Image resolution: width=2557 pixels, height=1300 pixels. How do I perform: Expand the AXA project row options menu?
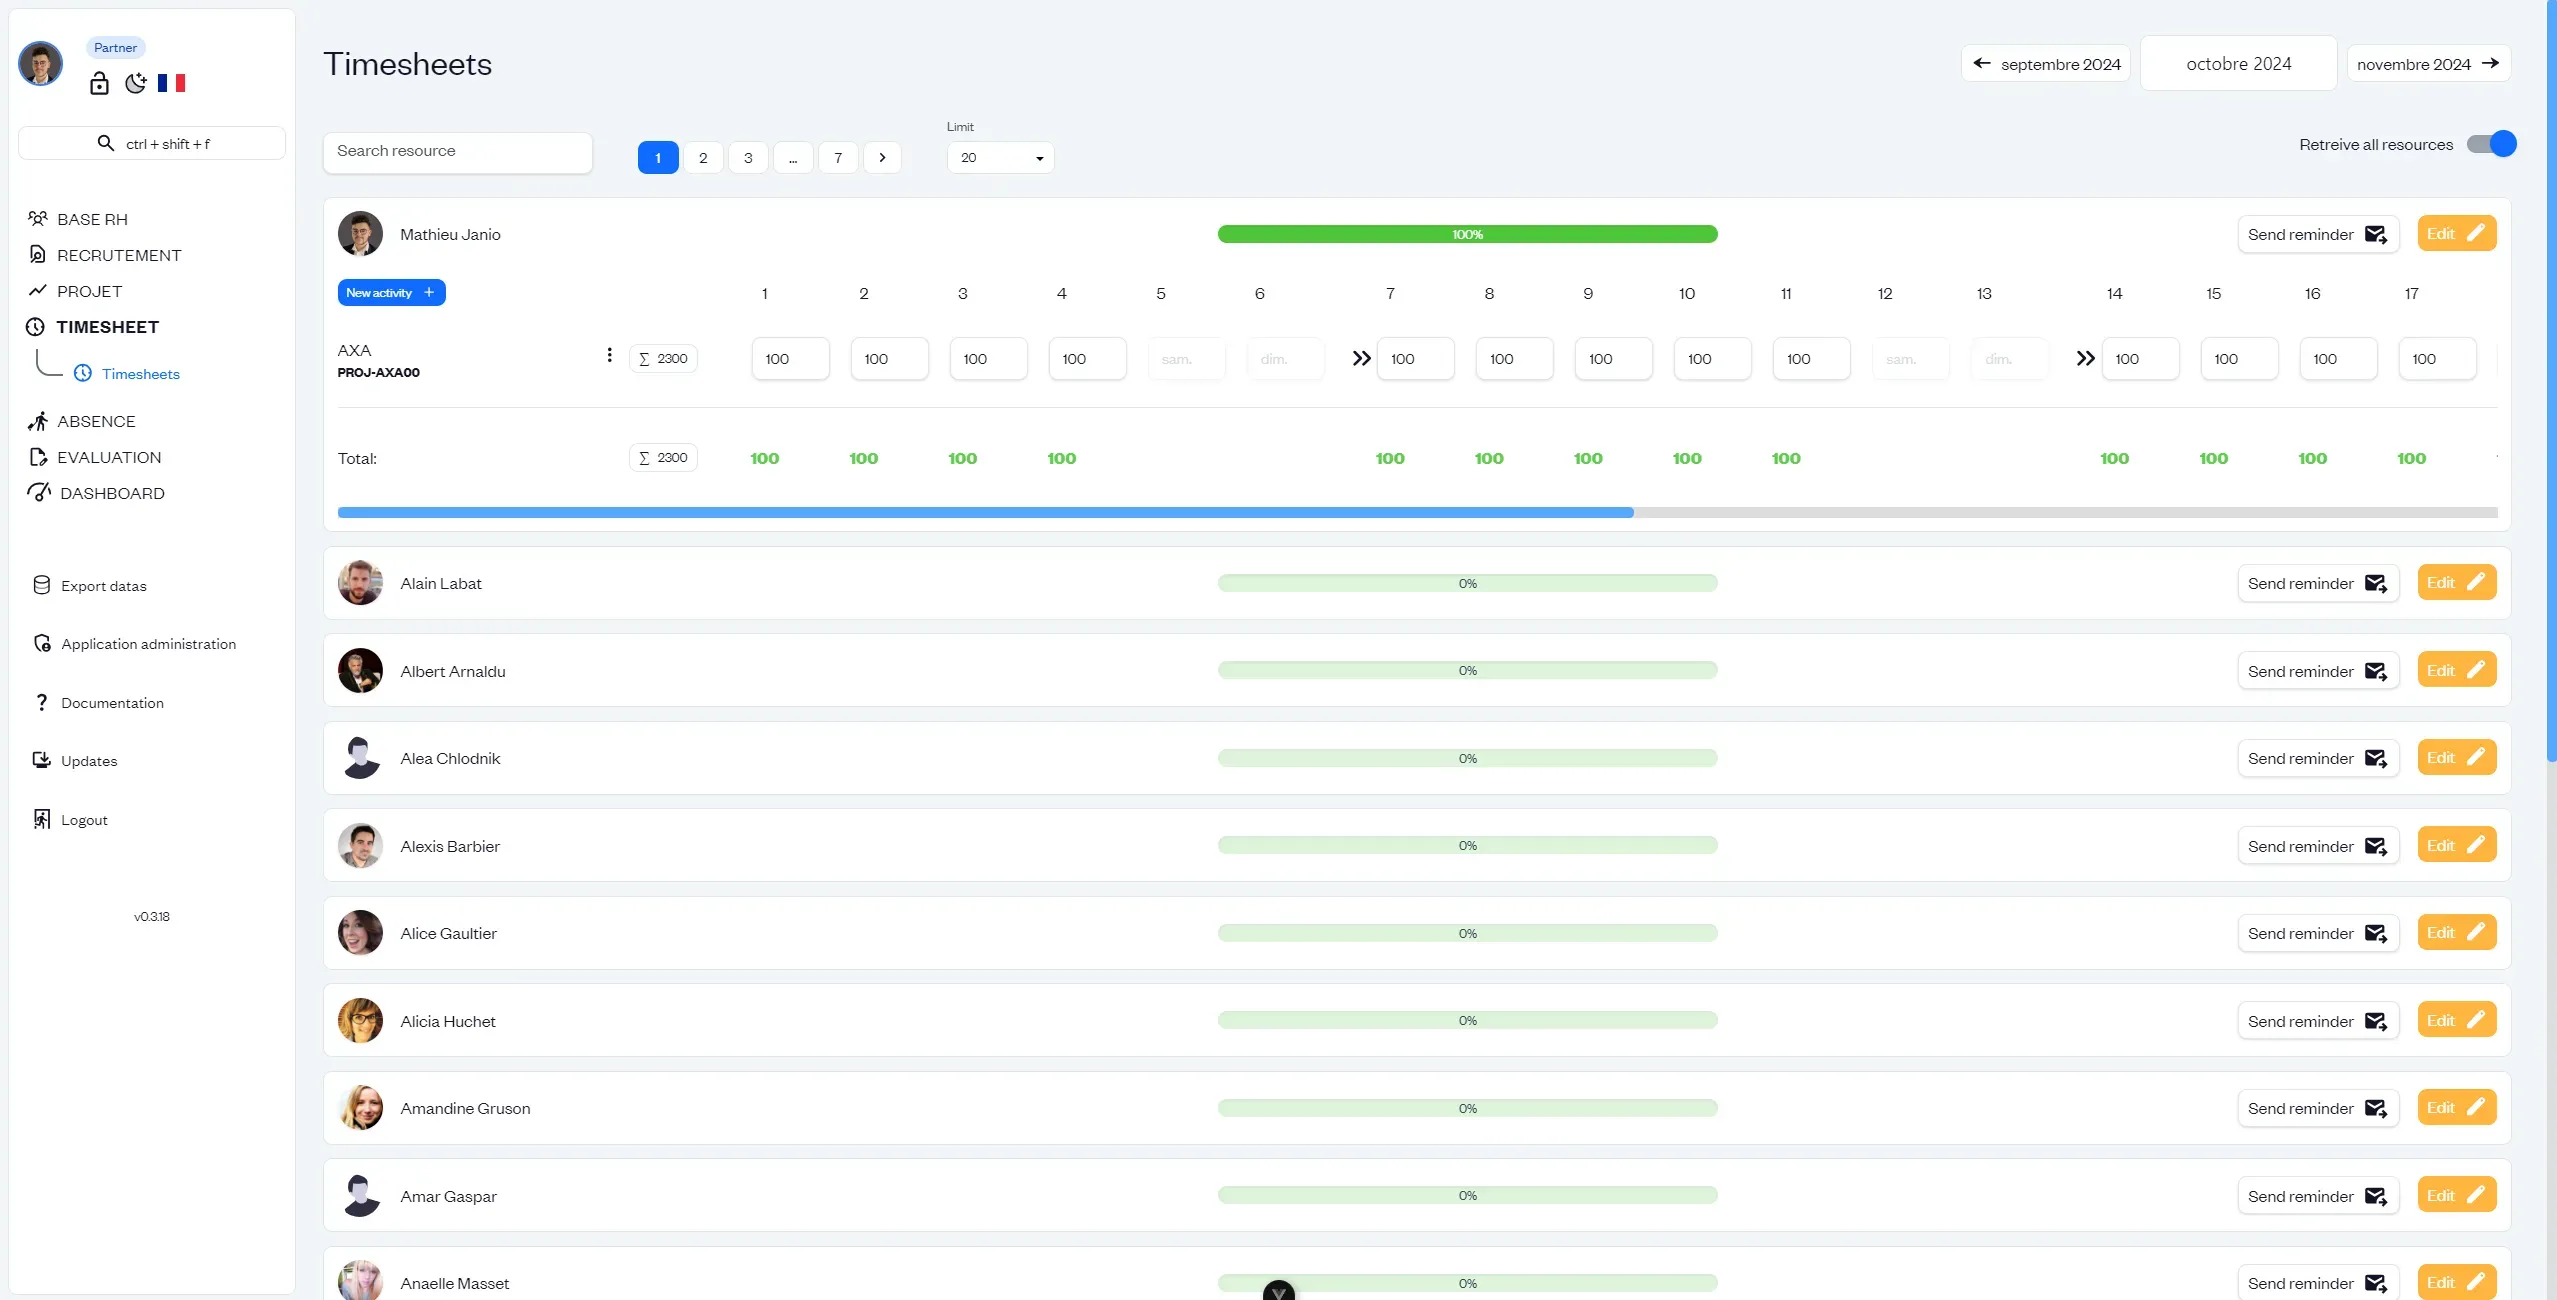(x=610, y=358)
